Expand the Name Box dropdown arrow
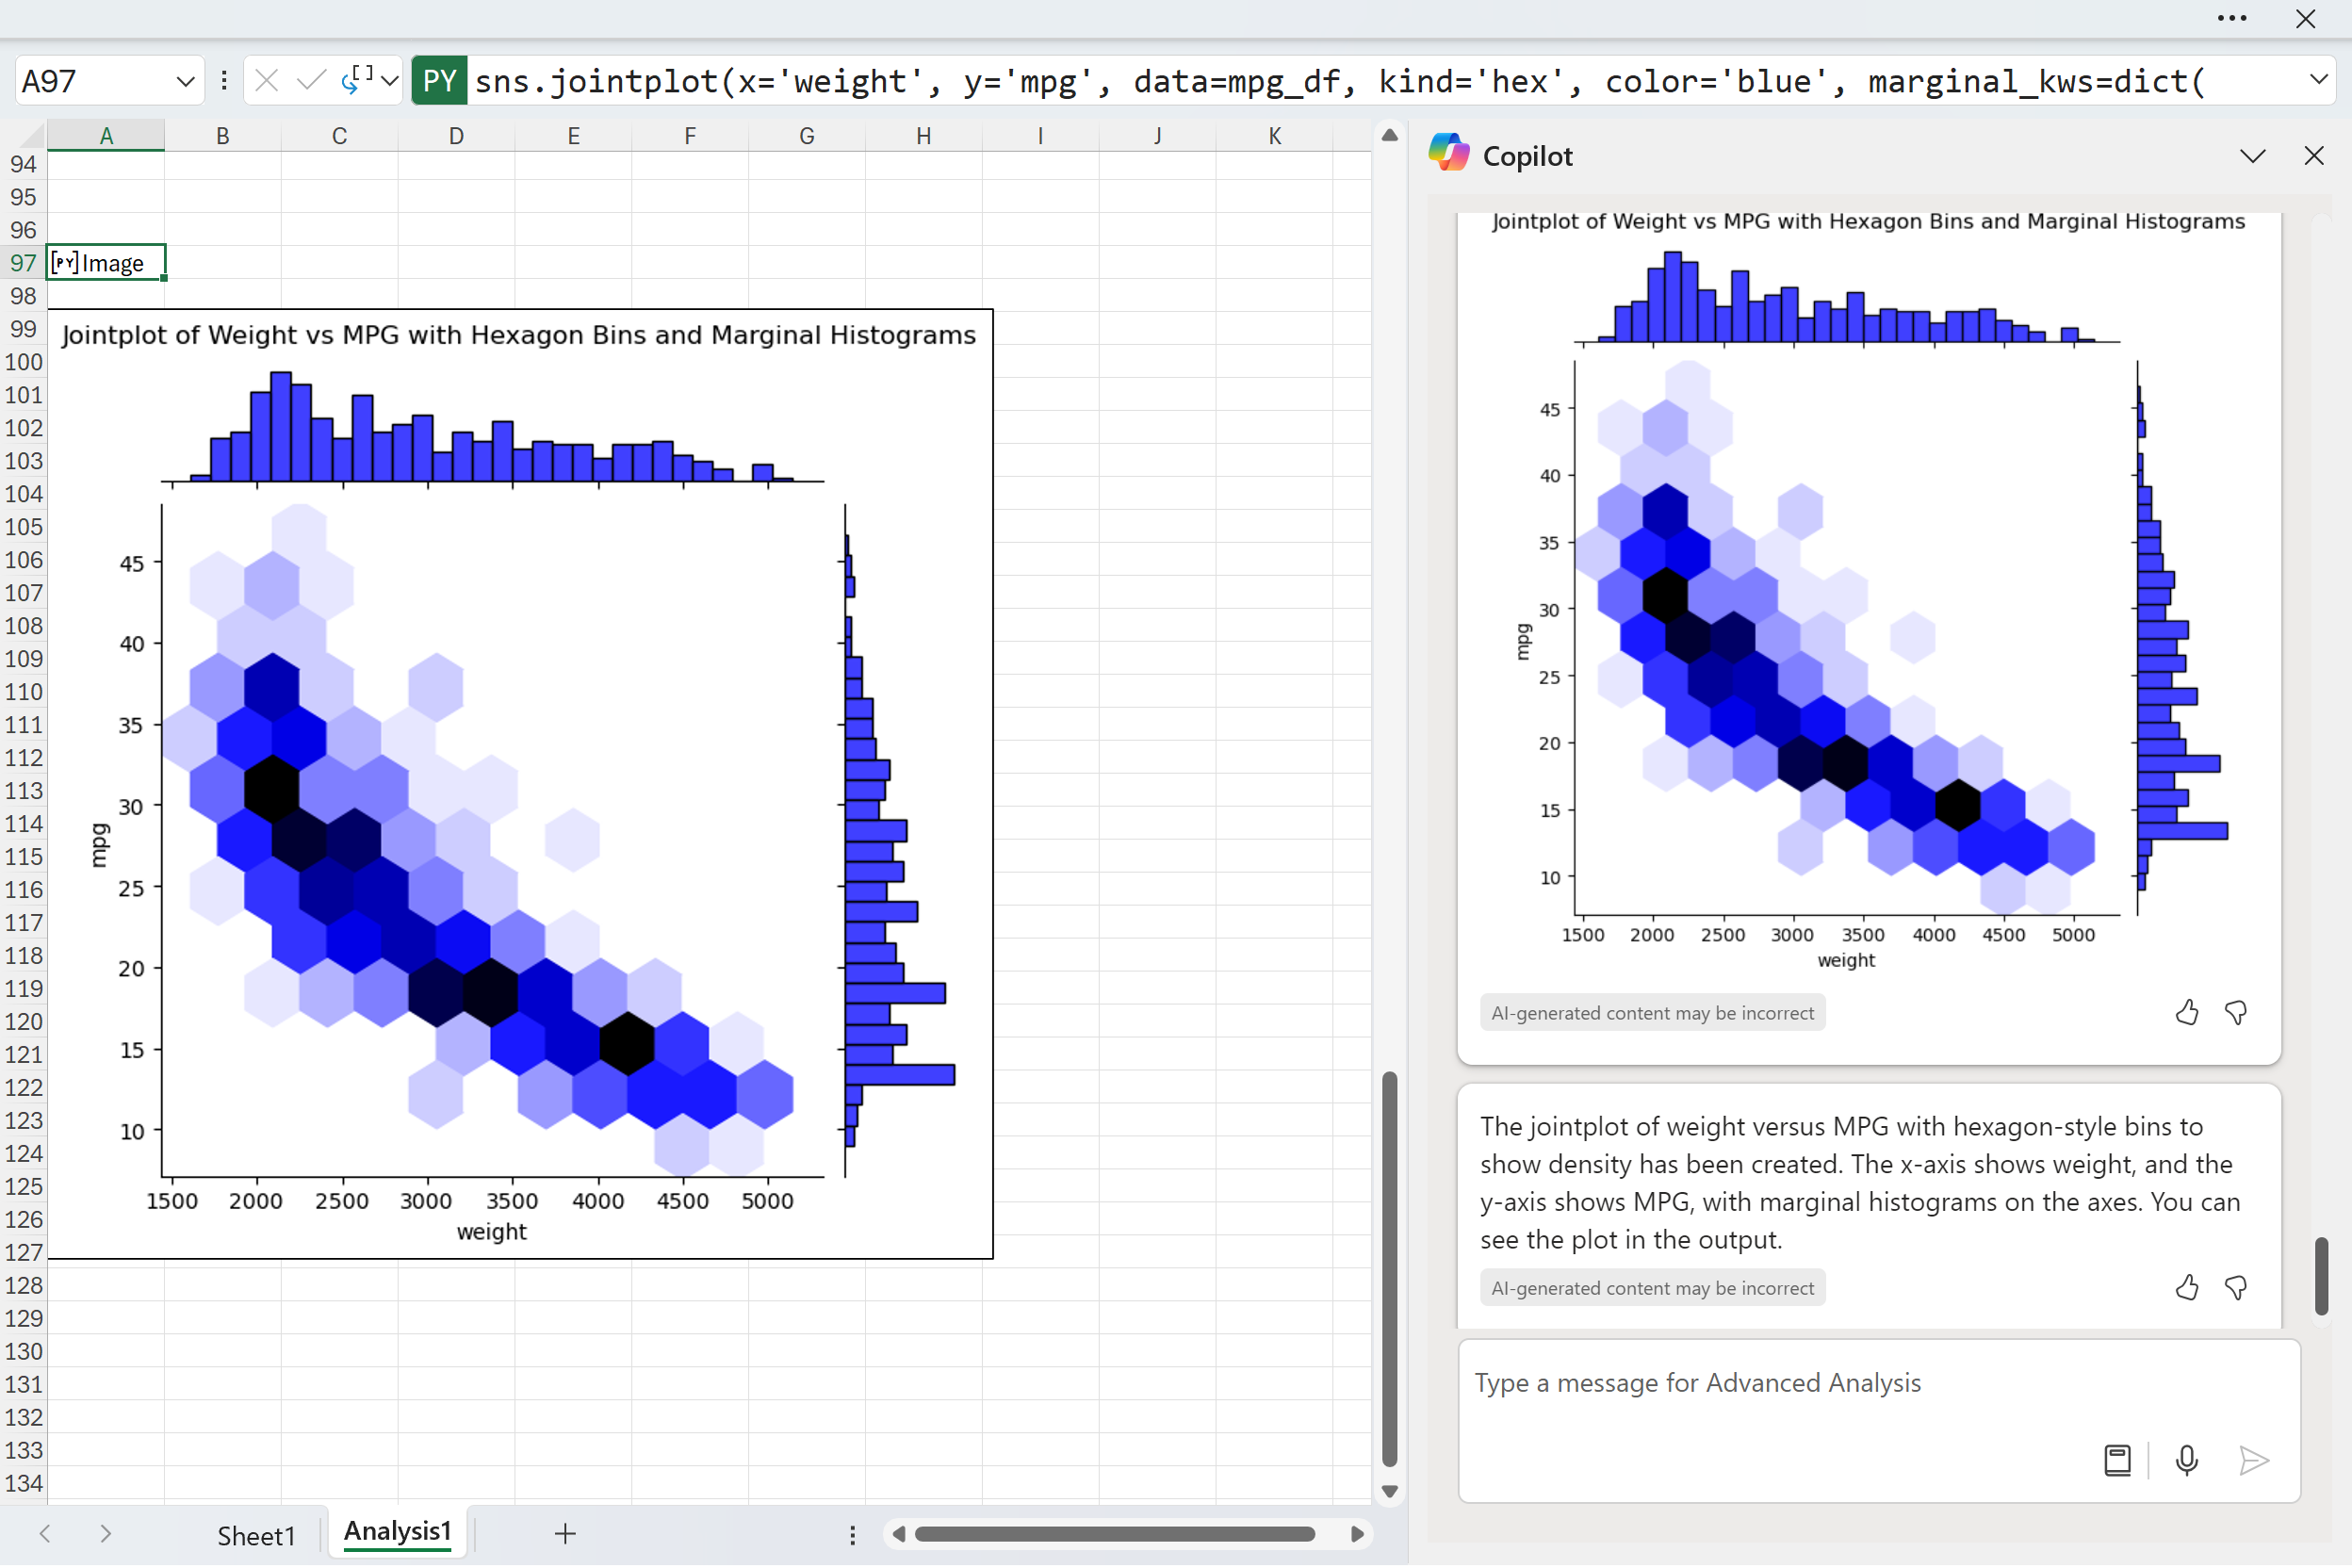The height and width of the screenshot is (1568, 2352). pos(185,81)
